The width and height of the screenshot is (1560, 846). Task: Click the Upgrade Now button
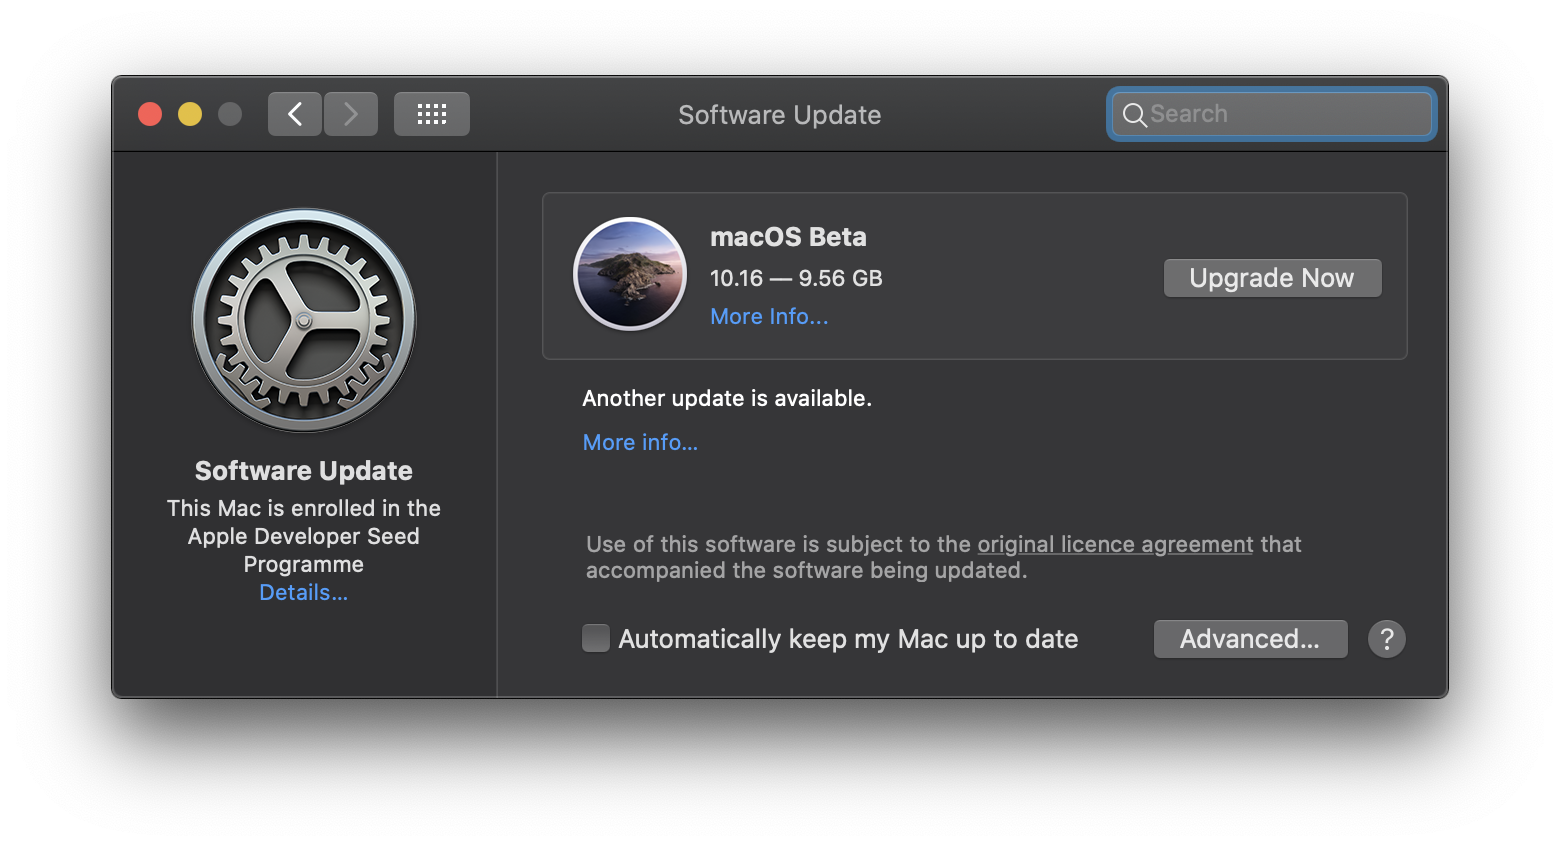pos(1272,277)
